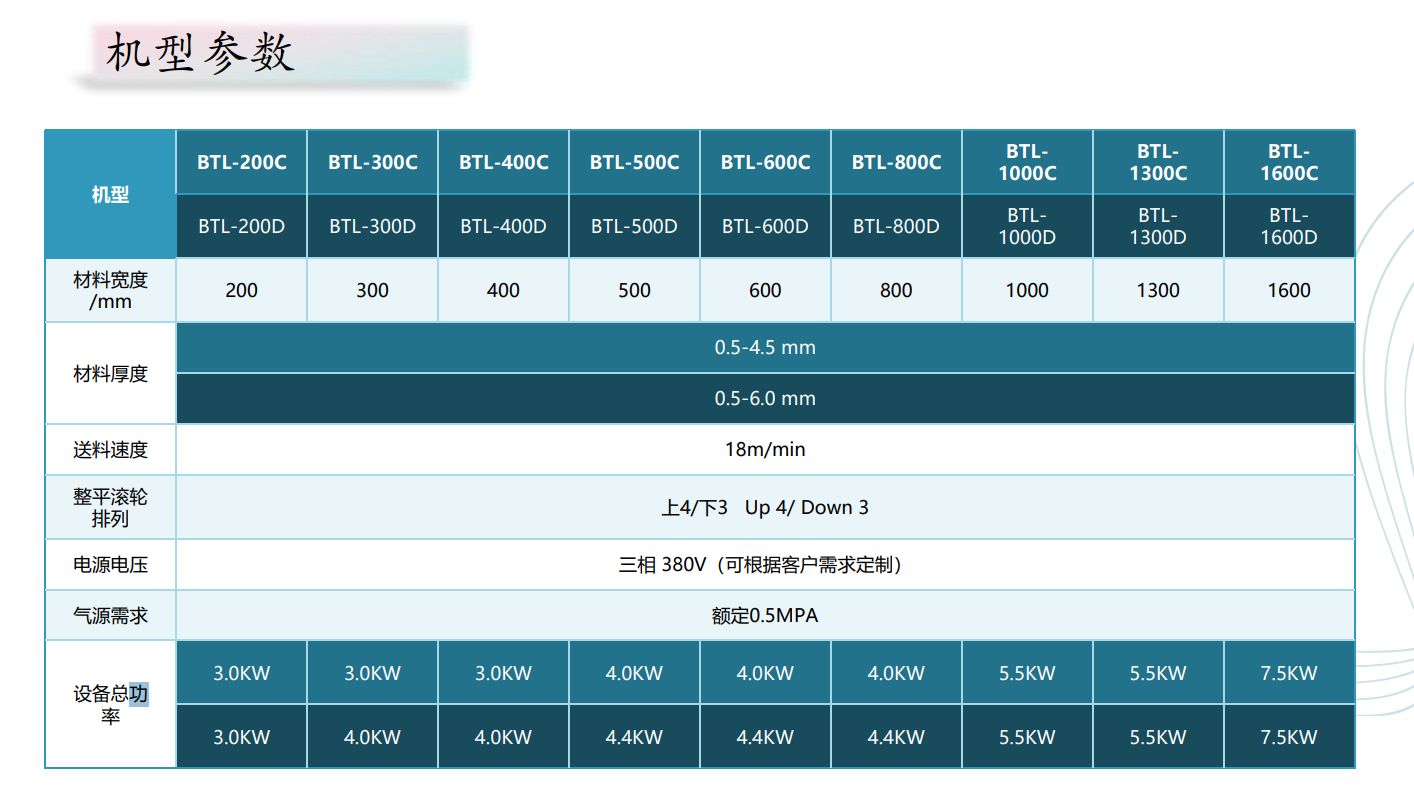The image size is (1414, 806).
Task: Select the 设备总功率 row label
Action: pyautogui.click(x=110, y=704)
